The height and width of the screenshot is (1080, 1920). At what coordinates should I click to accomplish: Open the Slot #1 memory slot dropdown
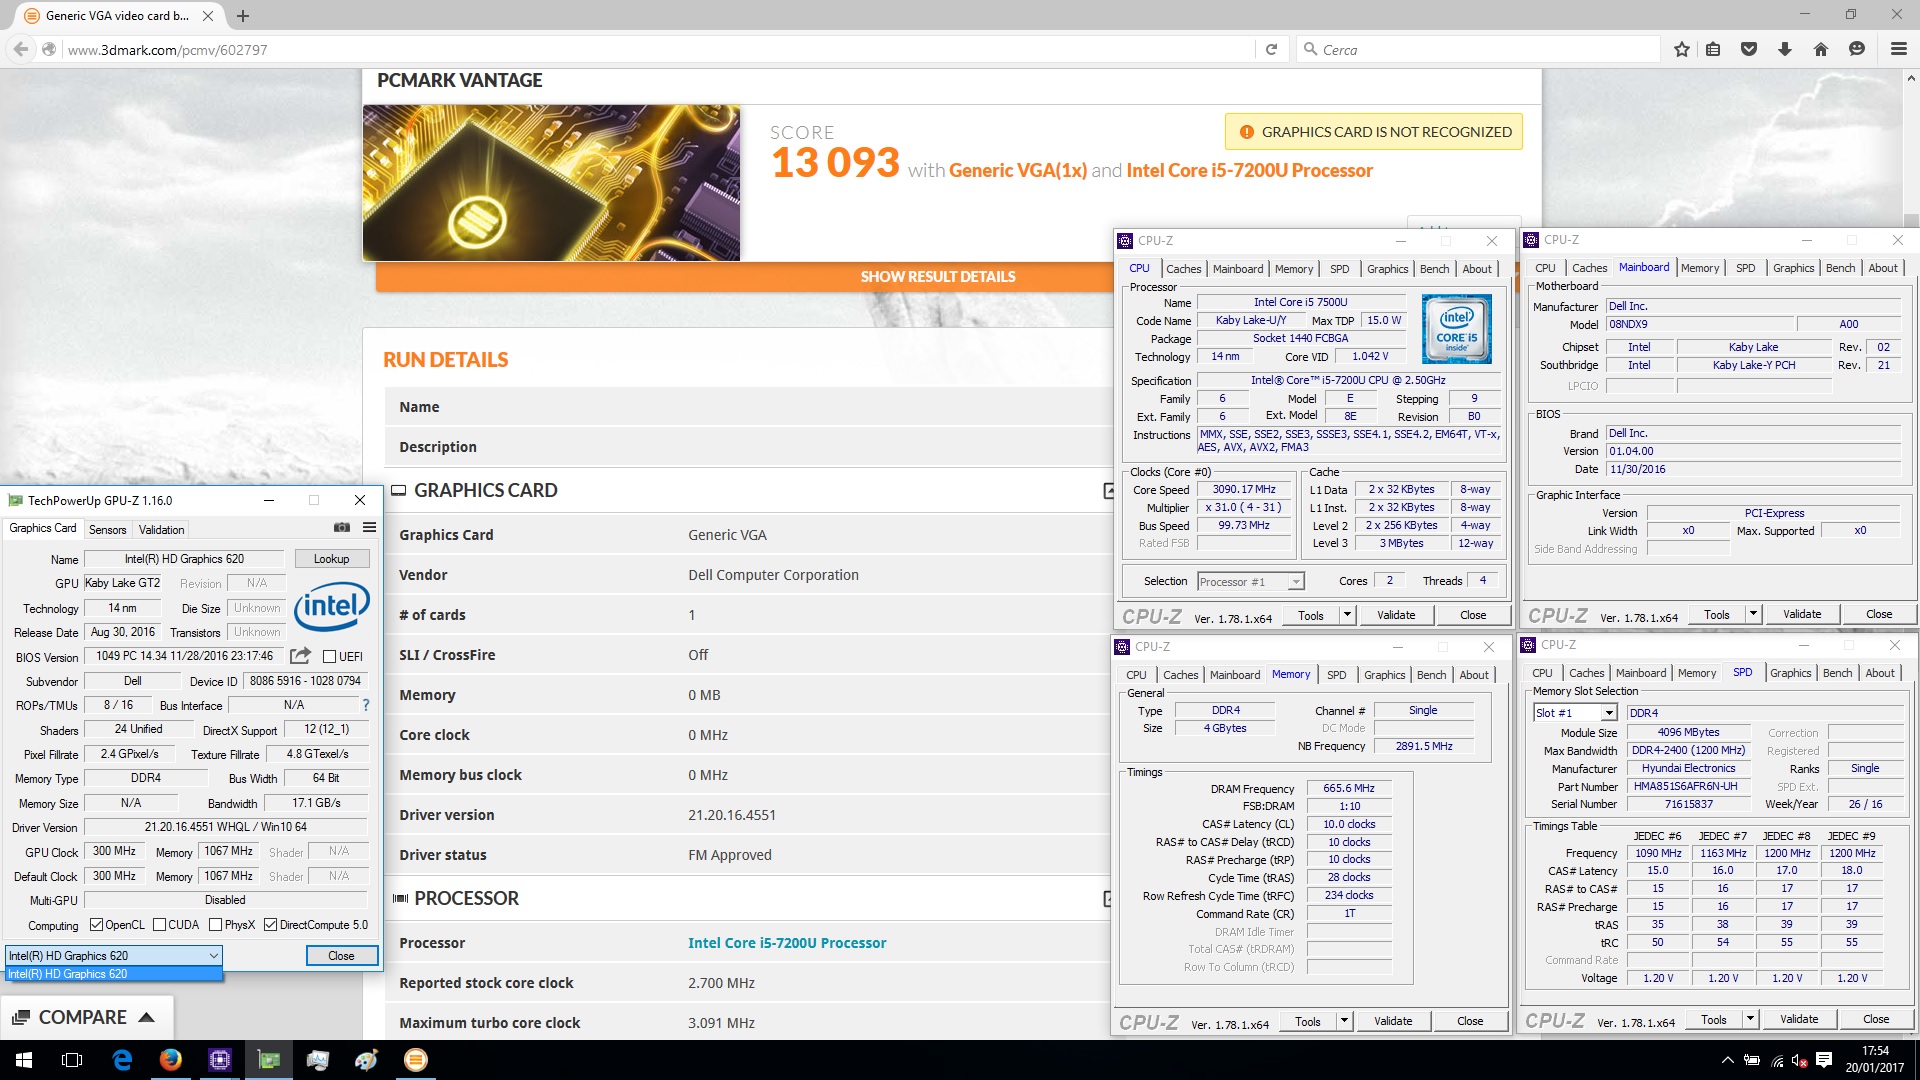click(x=1575, y=713)
